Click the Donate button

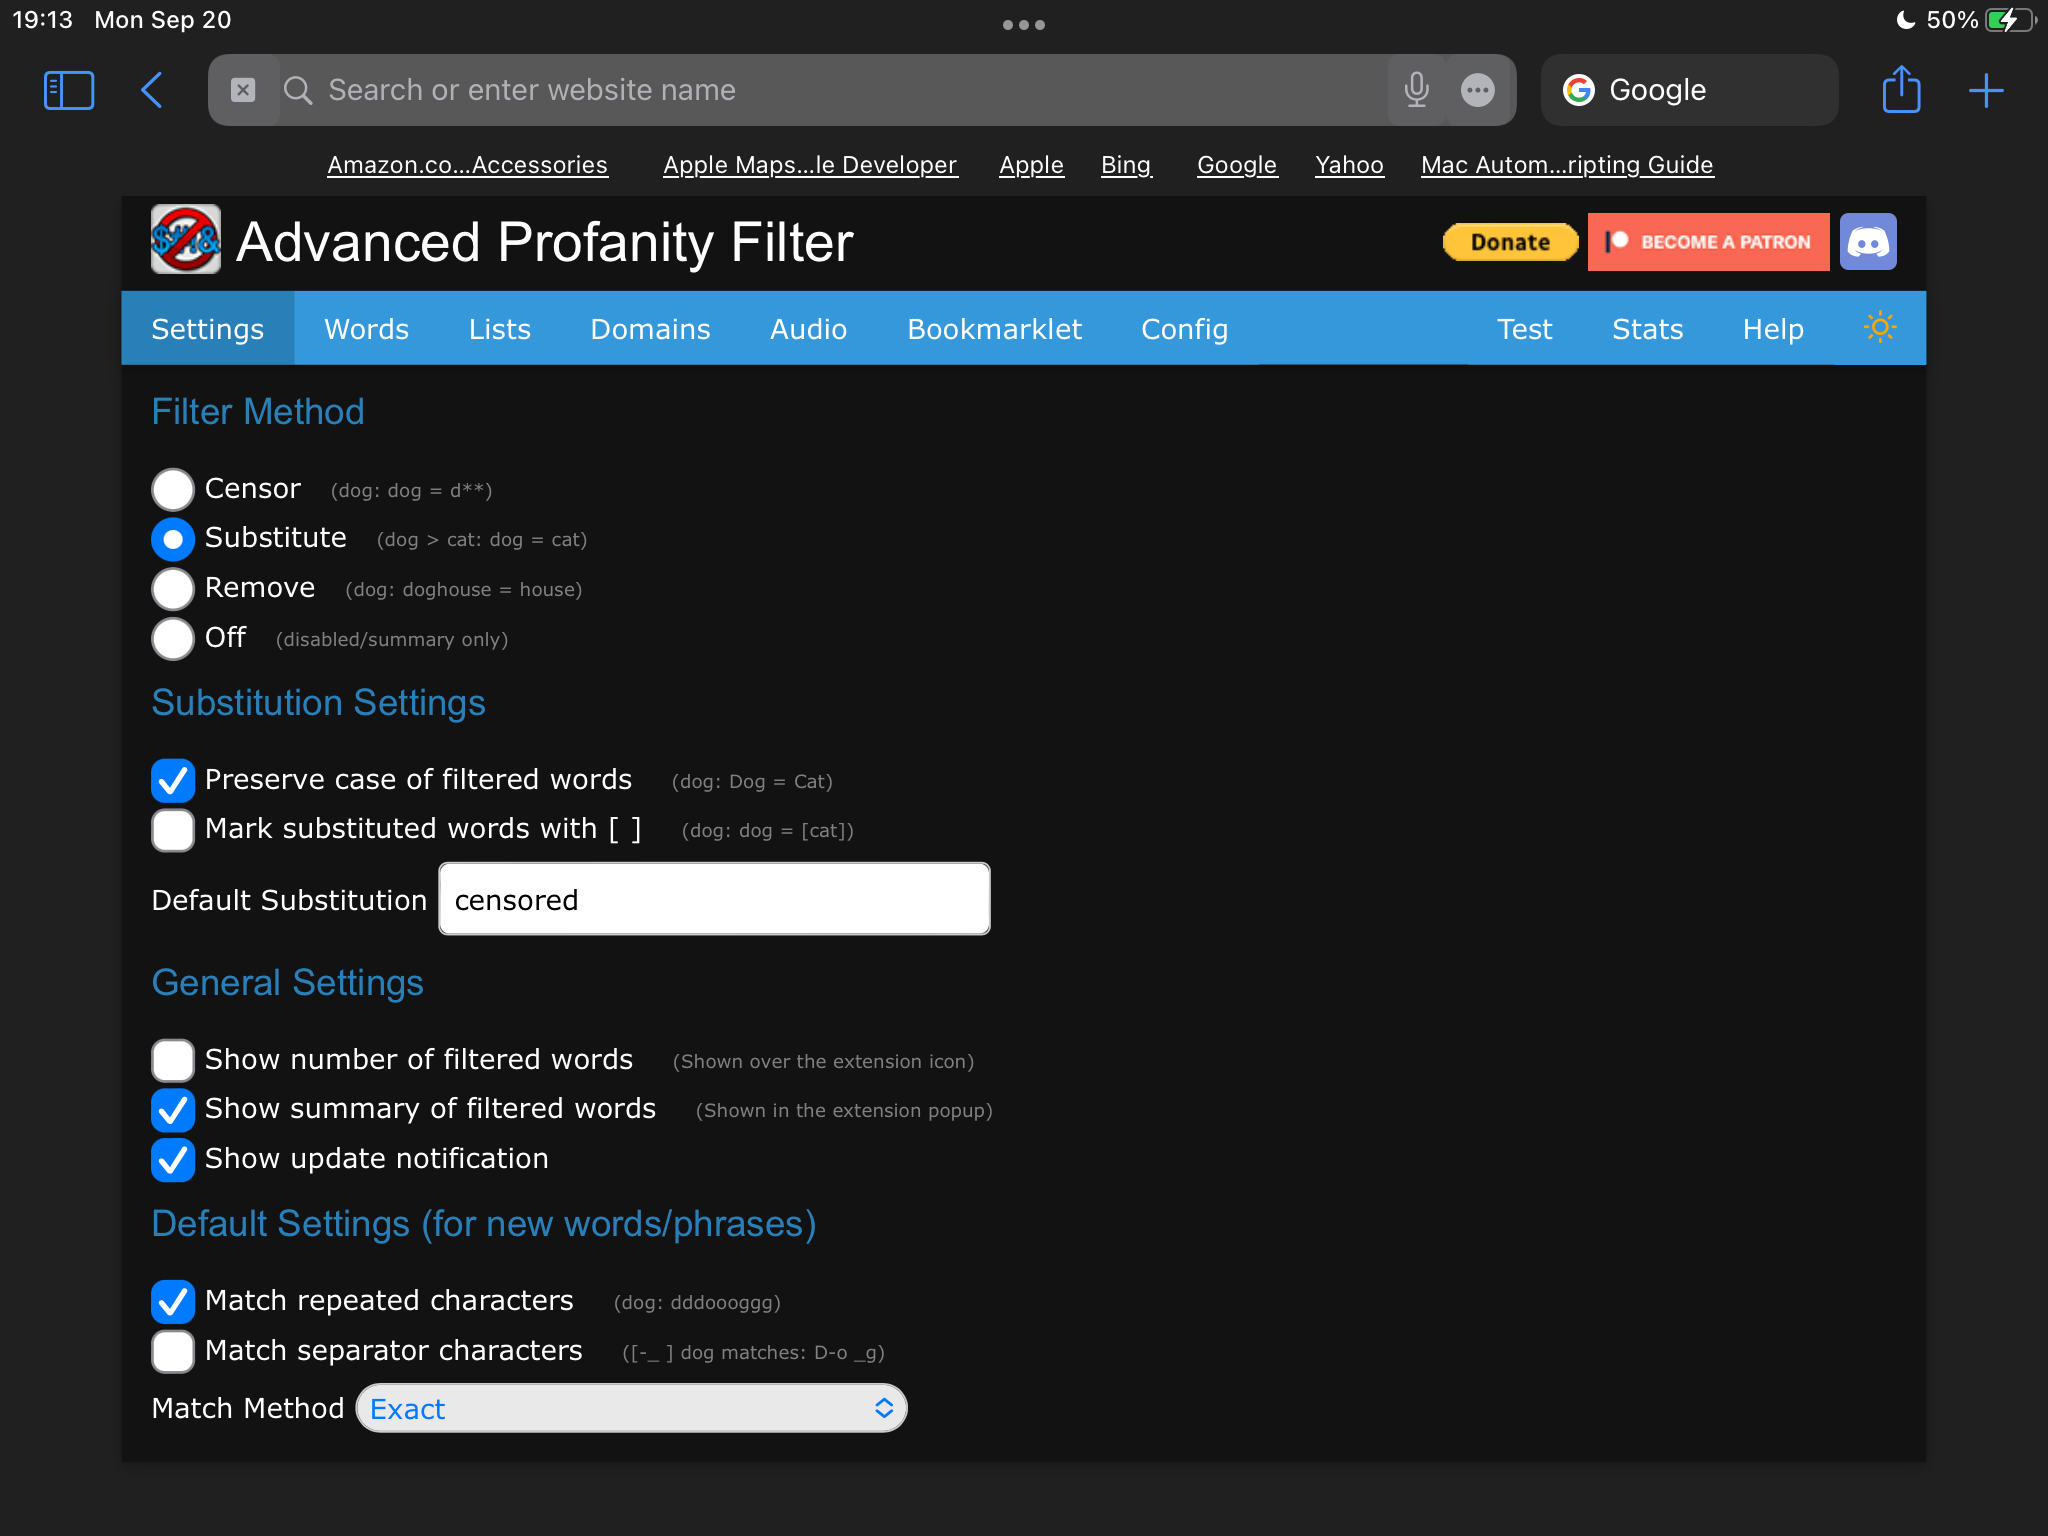point(1510,241)
